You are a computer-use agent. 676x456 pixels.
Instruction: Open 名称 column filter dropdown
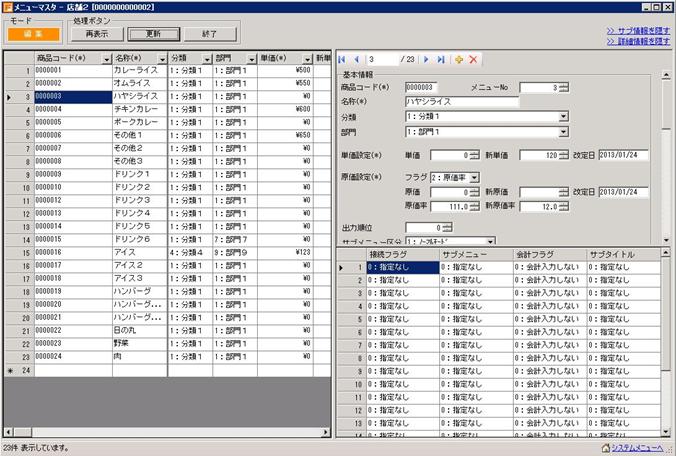coord(162,59)
